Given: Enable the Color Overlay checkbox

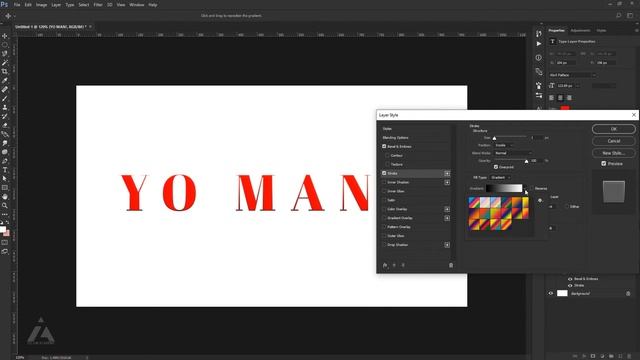Looking at the screenshot, I should point(384,209).
